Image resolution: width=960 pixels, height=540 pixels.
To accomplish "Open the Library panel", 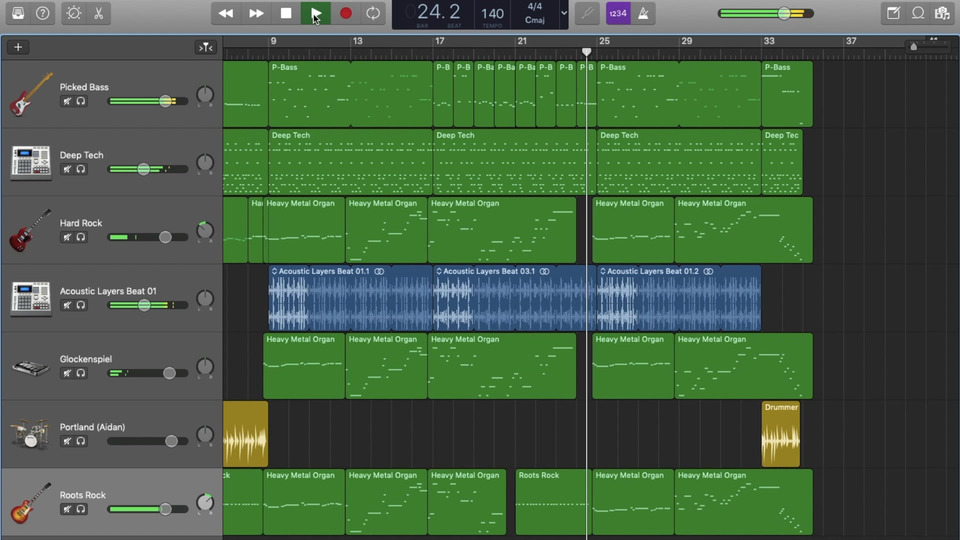I will [18, 13].
